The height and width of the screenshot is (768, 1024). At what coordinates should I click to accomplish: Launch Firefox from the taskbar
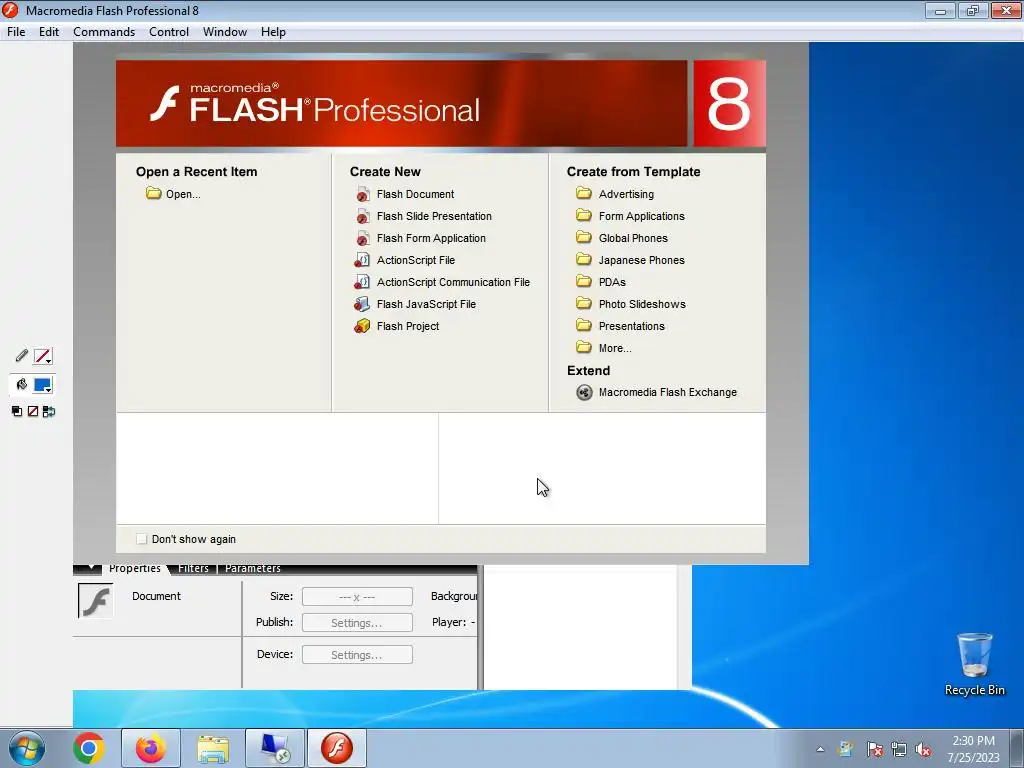(151, 748)
